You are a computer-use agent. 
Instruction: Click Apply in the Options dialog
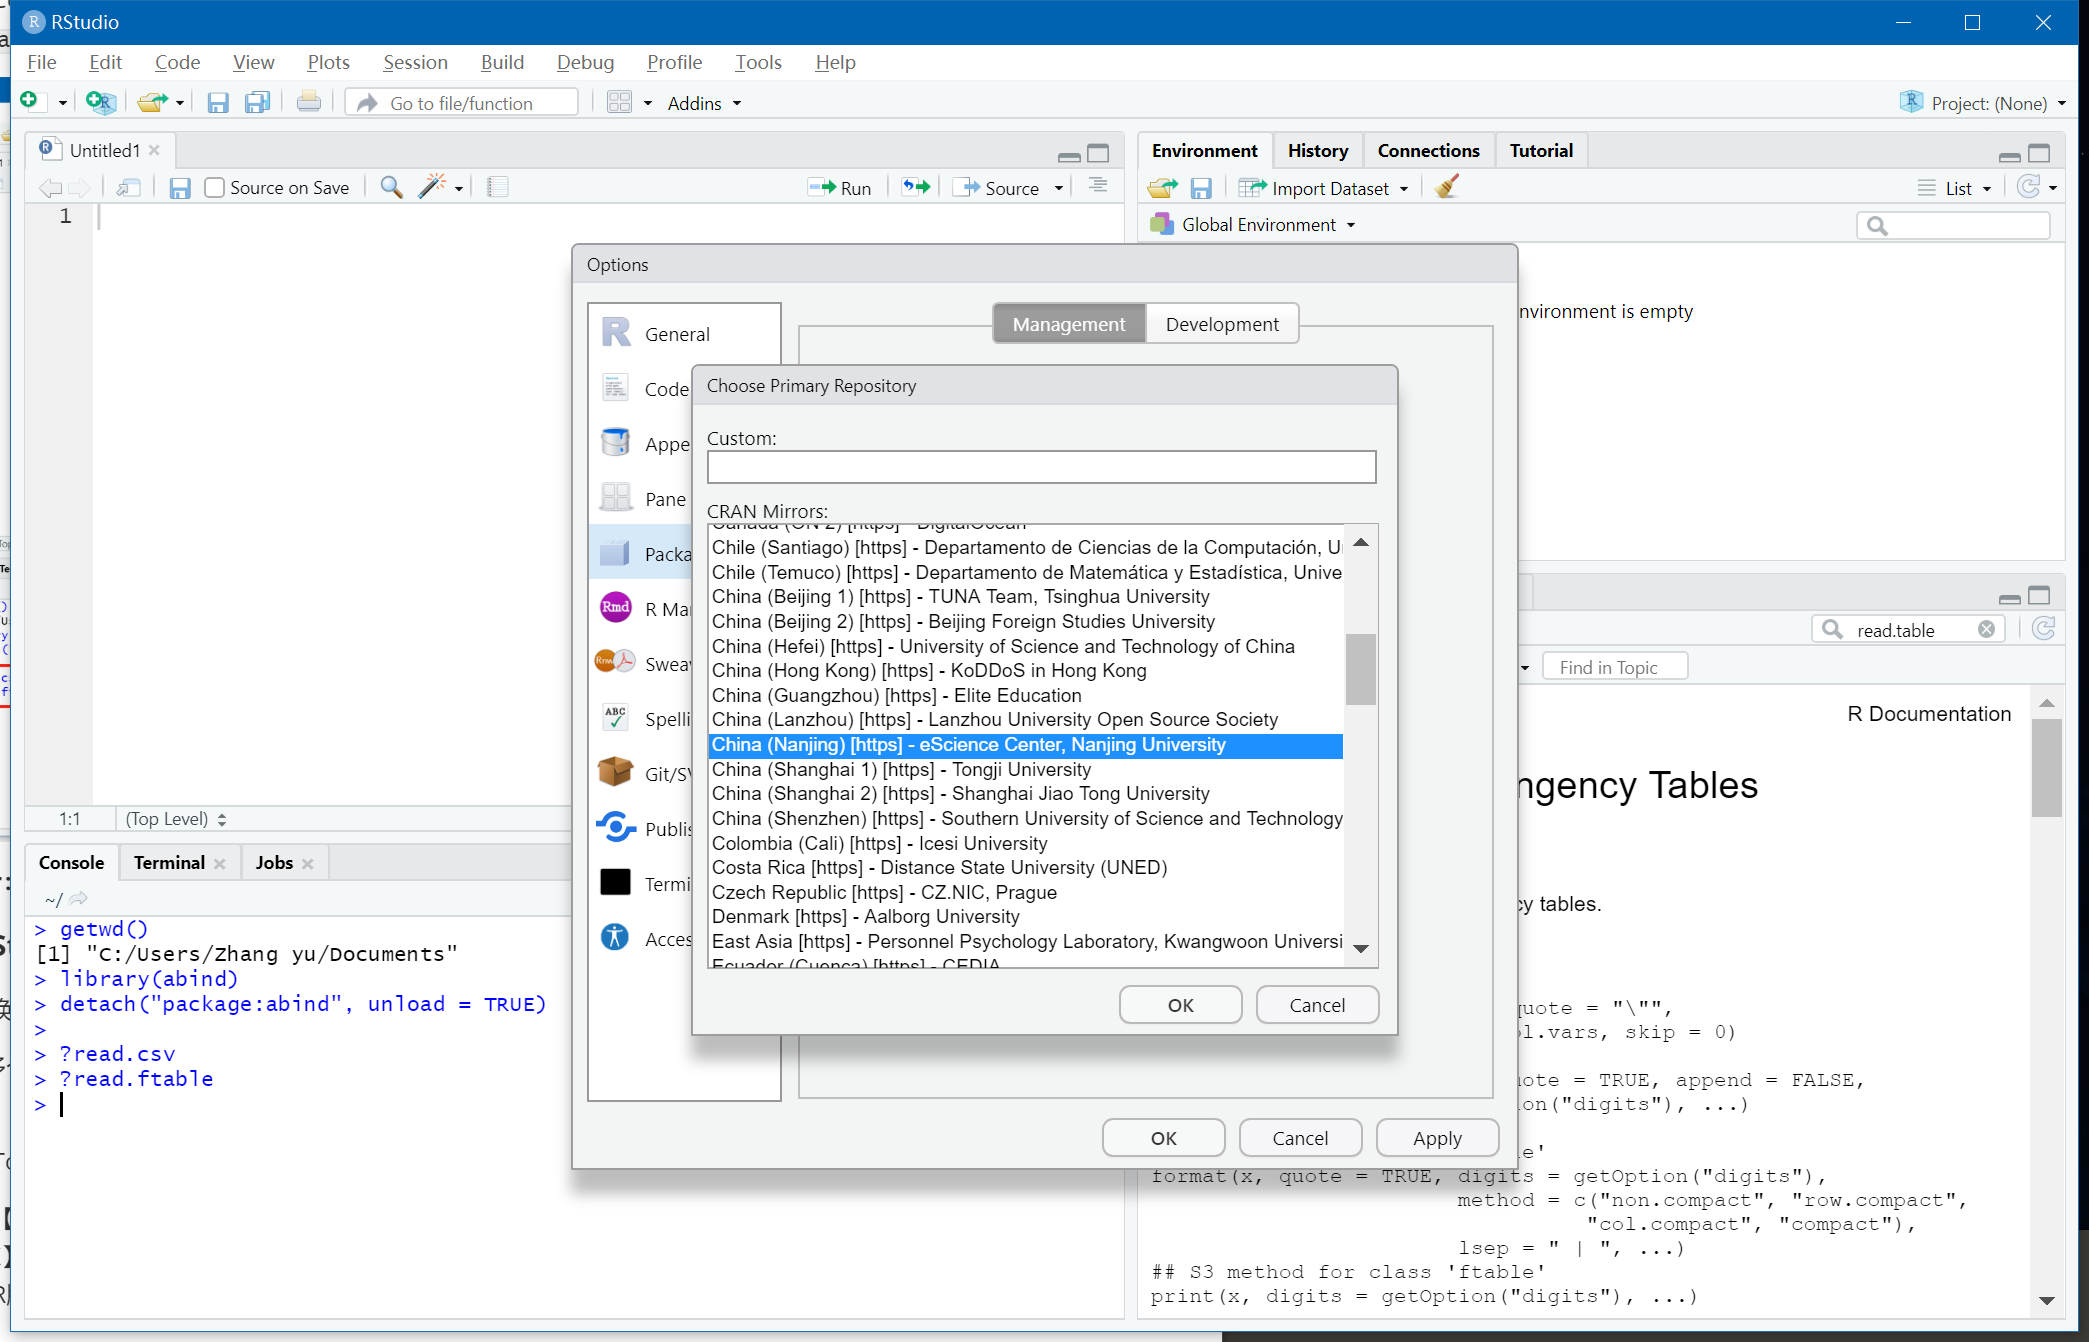[1437, 1137]
